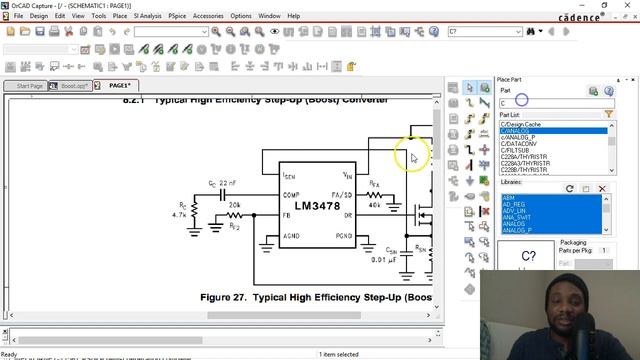Click the LM3478 chip in the schematic
Screen dimensions: 640x360
[317, 205]
